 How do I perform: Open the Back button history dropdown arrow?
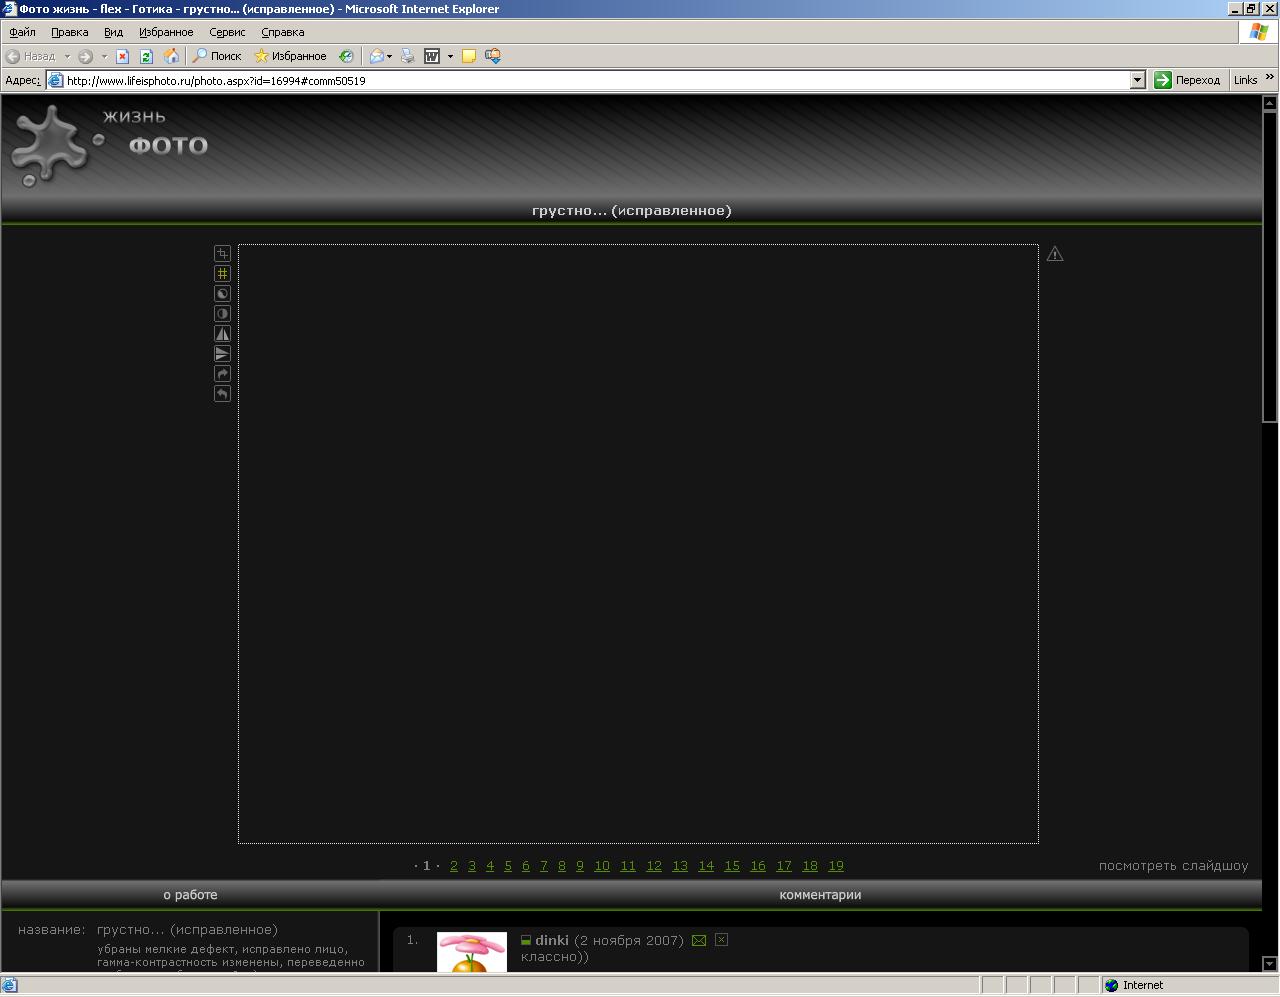tap(67, 56)
